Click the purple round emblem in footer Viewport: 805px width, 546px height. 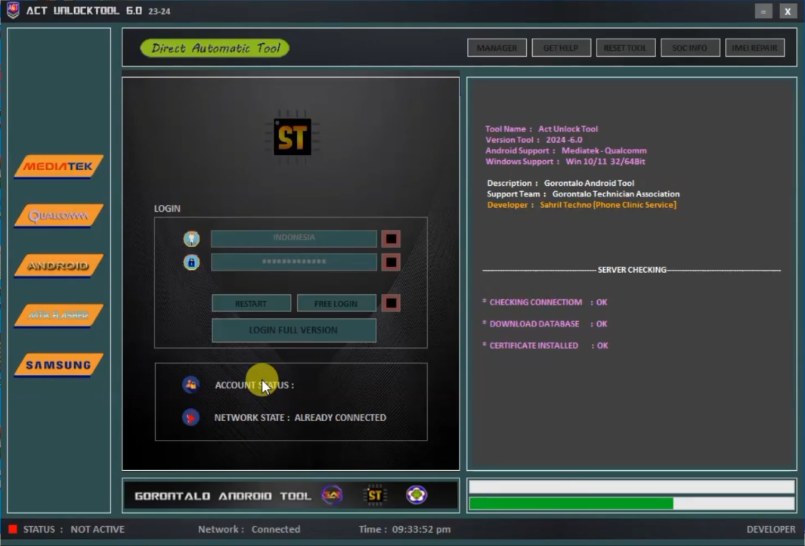pos(416,495)
